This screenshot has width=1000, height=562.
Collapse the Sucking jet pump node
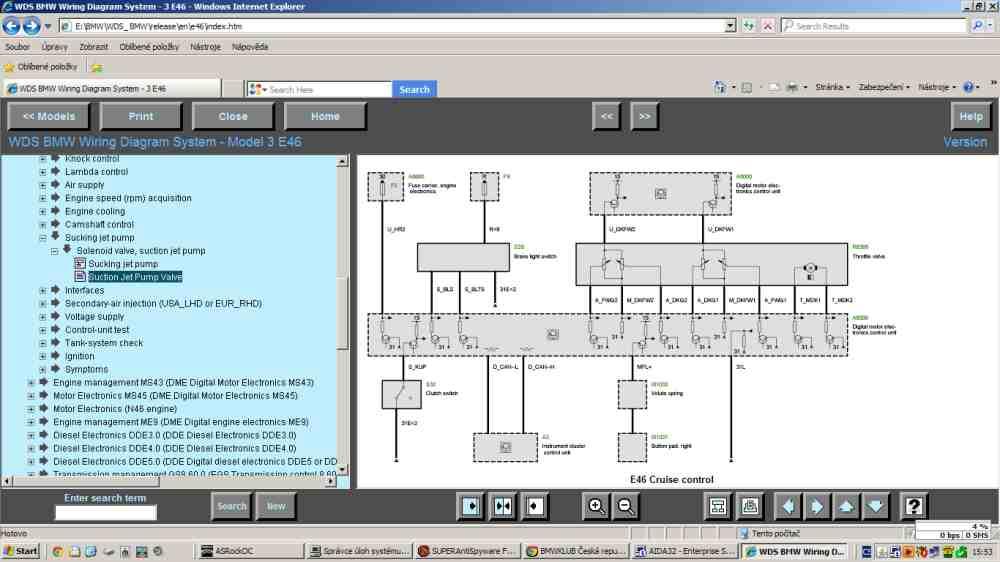coord(43,238)
